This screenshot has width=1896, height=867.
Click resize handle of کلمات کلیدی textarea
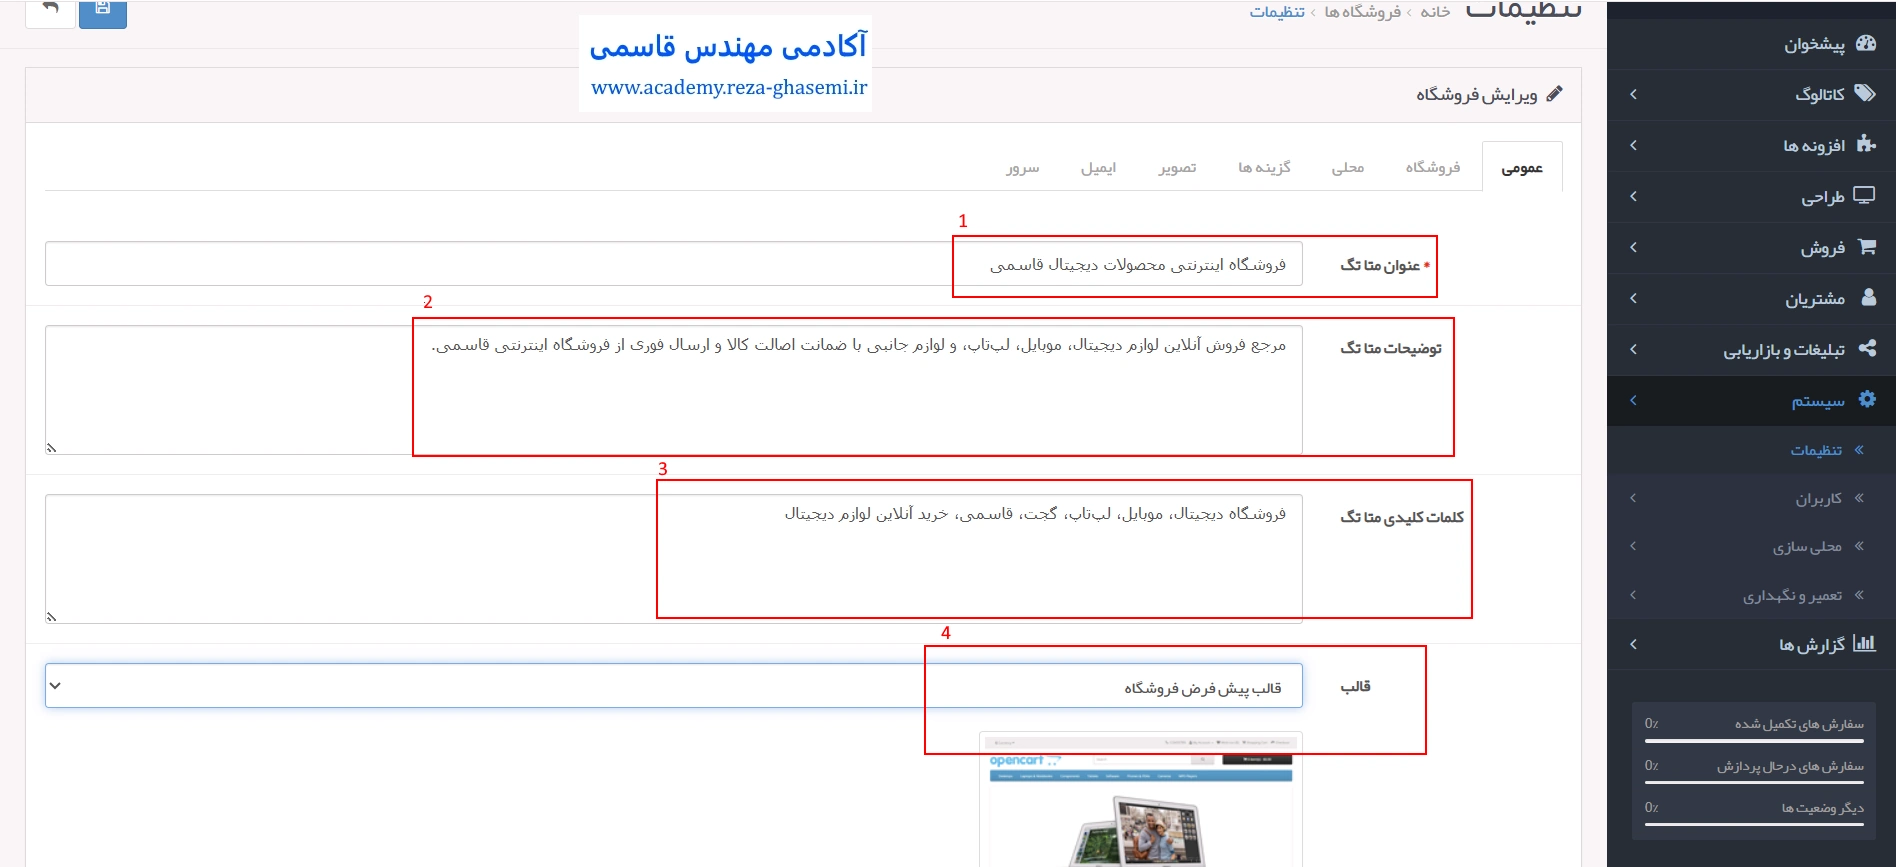coord(51,617)
